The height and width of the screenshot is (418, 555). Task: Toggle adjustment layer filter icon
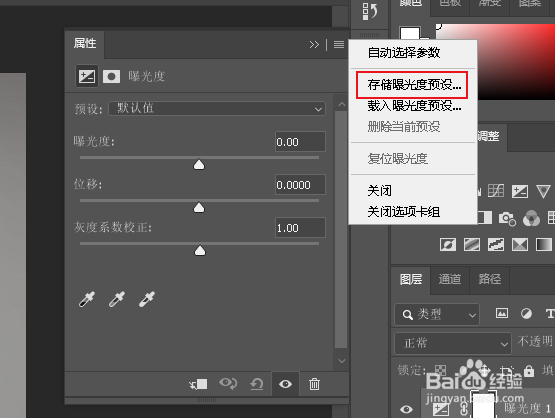526,314
